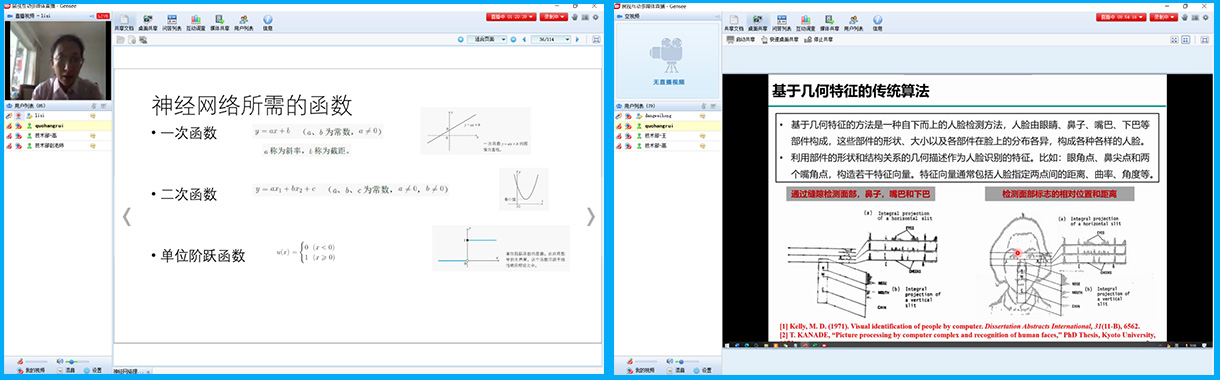Click 媒体共享 icon in the left window
Screen dimensions: 1220x380
click(220, 22)
